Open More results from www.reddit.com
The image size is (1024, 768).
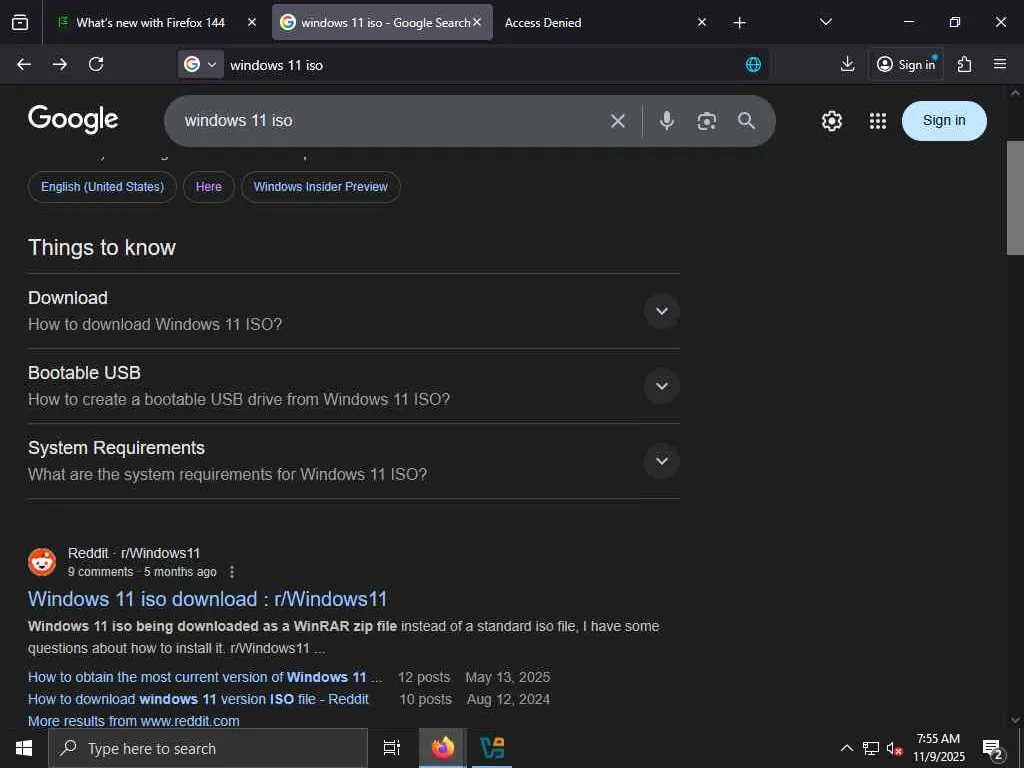(134, 721)
